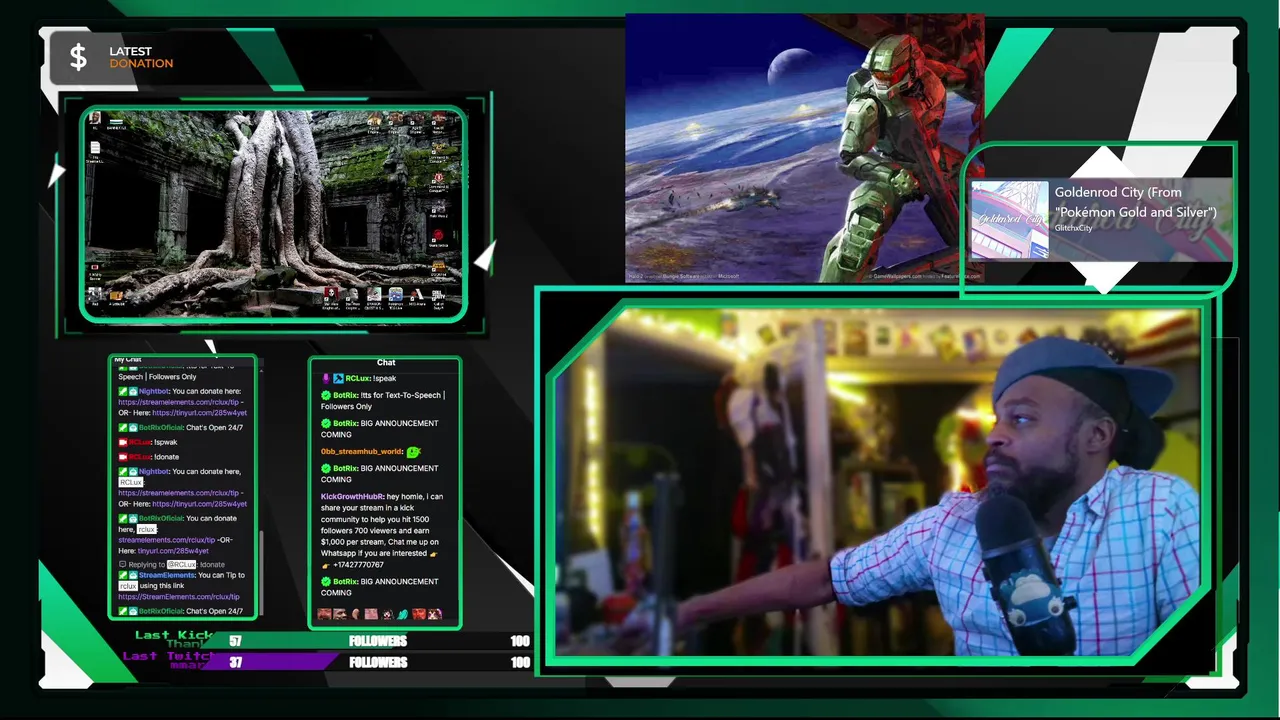Viewport: 1280px width, 720px height.
Task: Click the StreamElements username in My Chat
Action: (167, 575)
